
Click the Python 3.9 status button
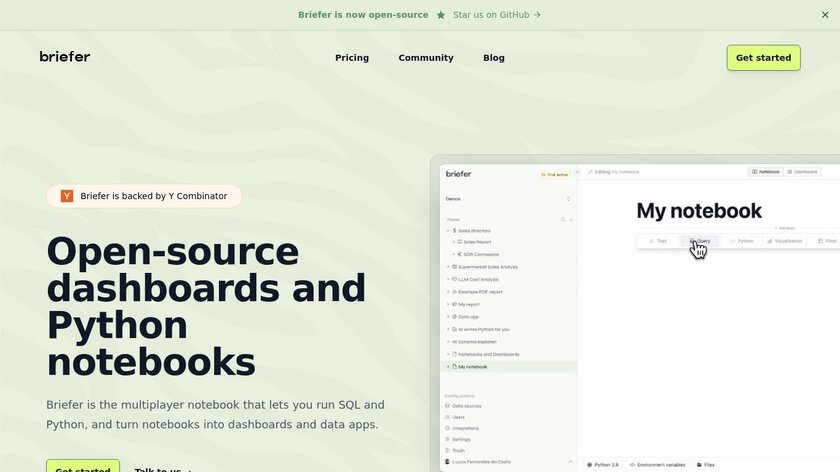(x=603, y=465)
